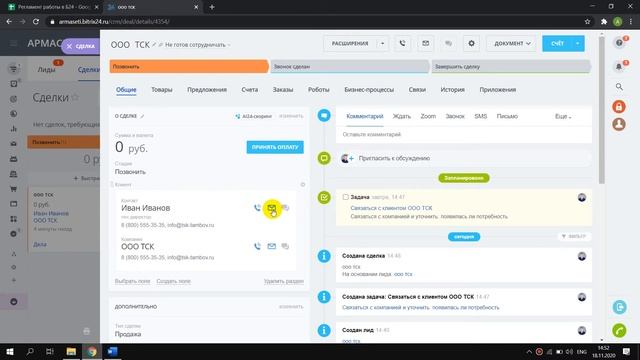Image resolution: width=640 pixels, height=360 pixels.
Task: Open the Еще menu in timeline
Action: pyautogui.click(x=563, y=117)
